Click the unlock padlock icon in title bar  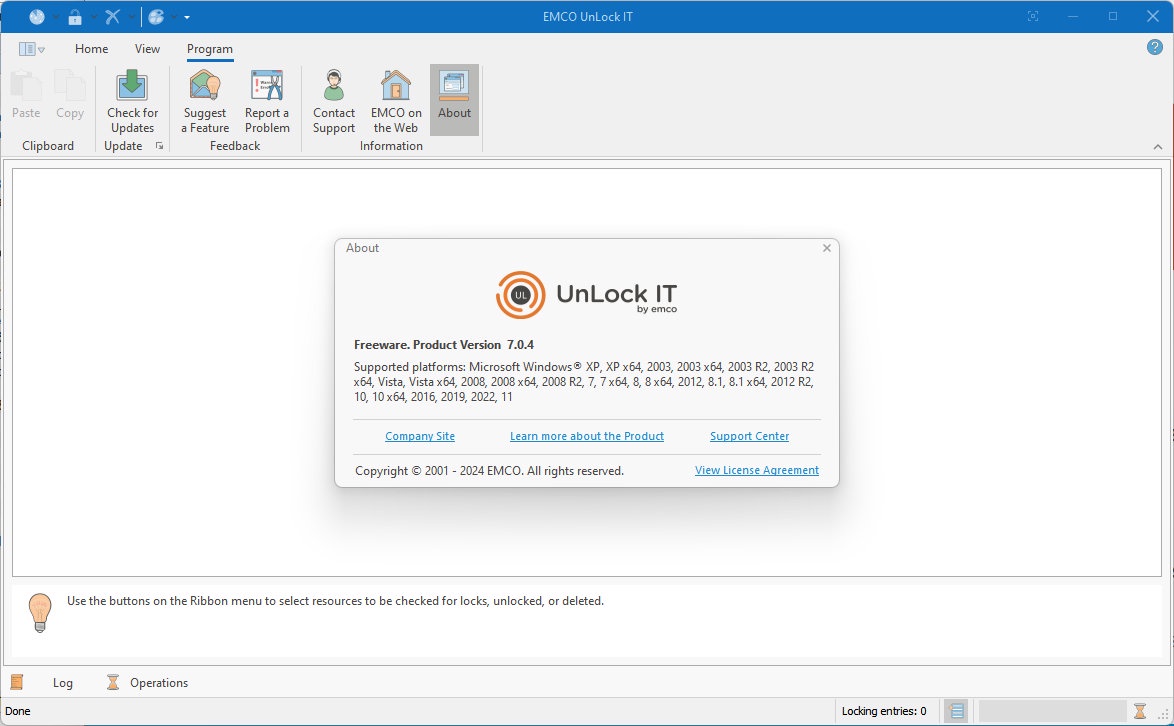pyautogui.click(x=75, y=16)
